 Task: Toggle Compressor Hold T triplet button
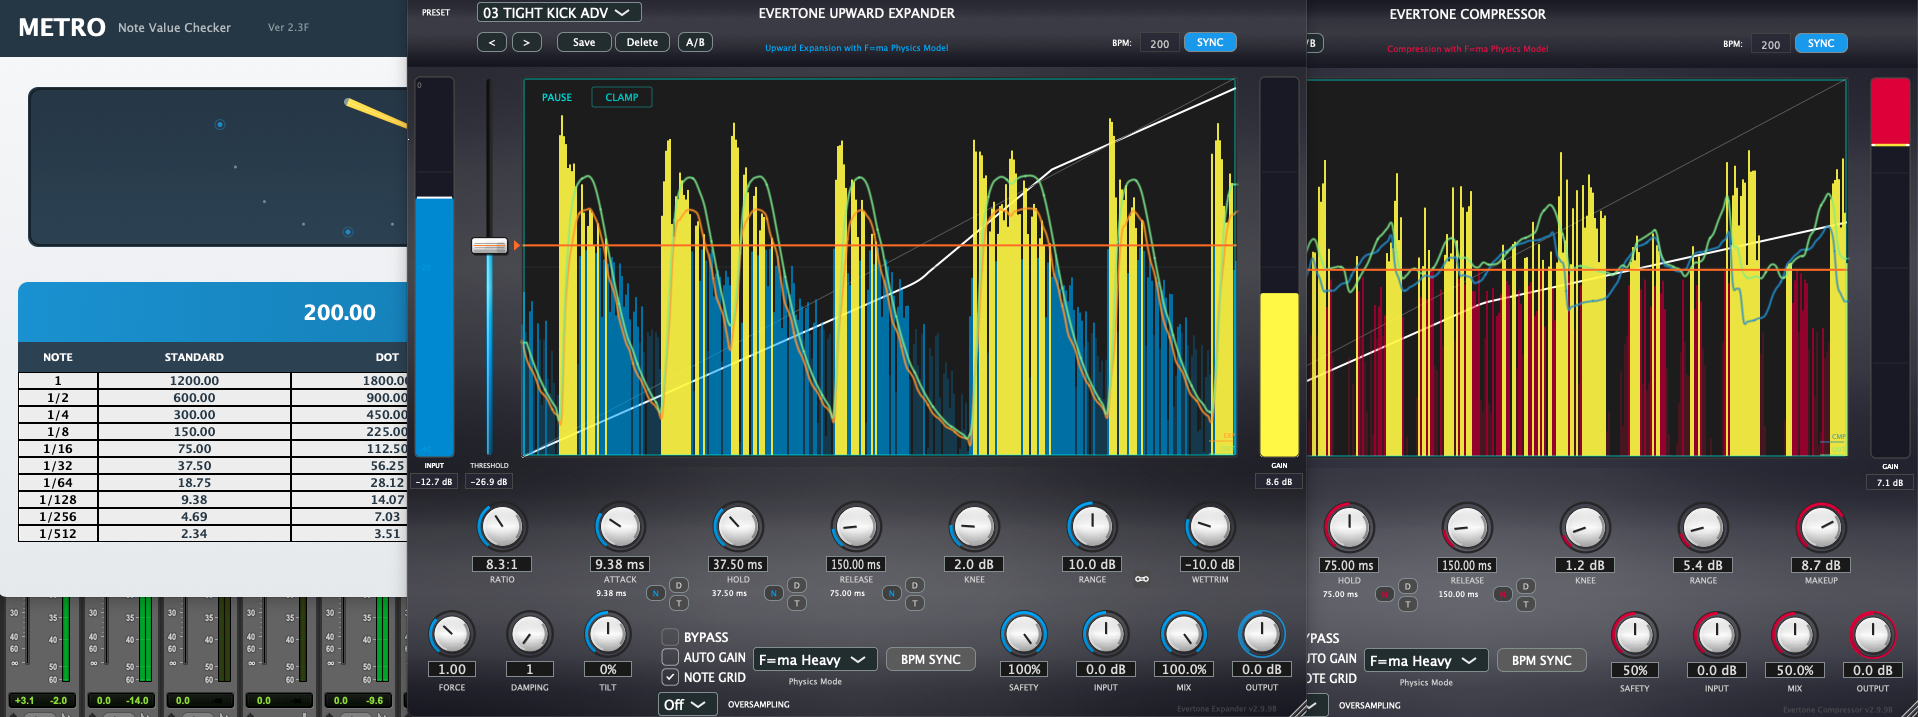(1408, 604)
